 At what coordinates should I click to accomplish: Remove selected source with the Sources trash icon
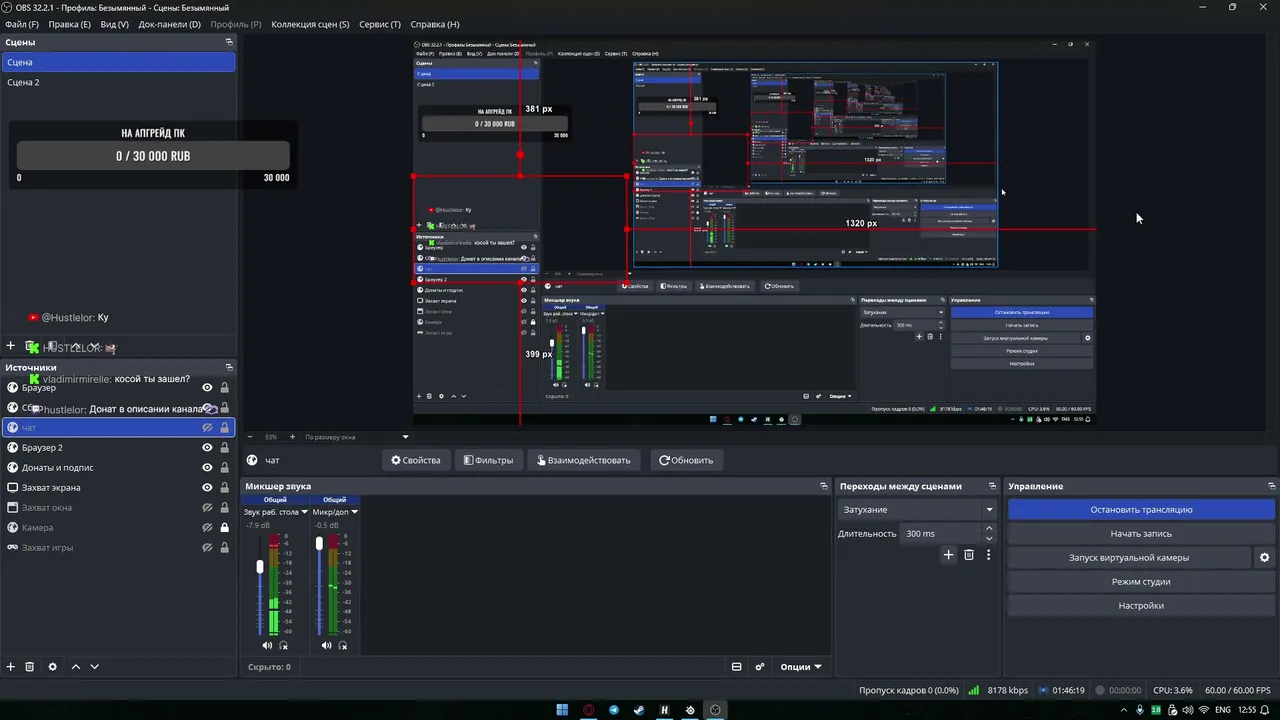30,667
